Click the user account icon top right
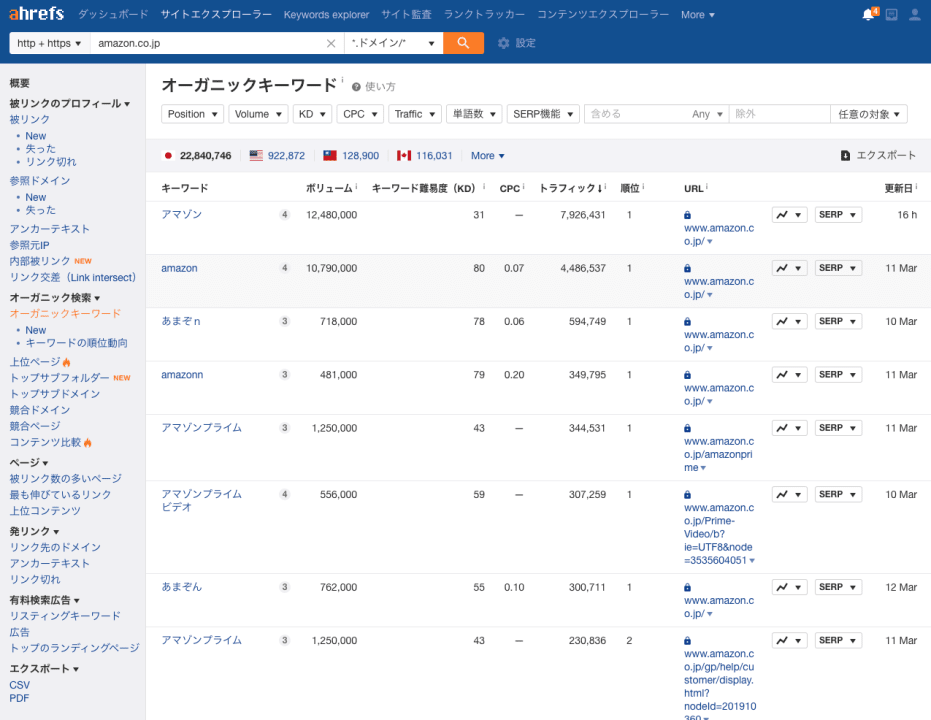931x720 pixels. pyautogui.click(x=914, y=14)
